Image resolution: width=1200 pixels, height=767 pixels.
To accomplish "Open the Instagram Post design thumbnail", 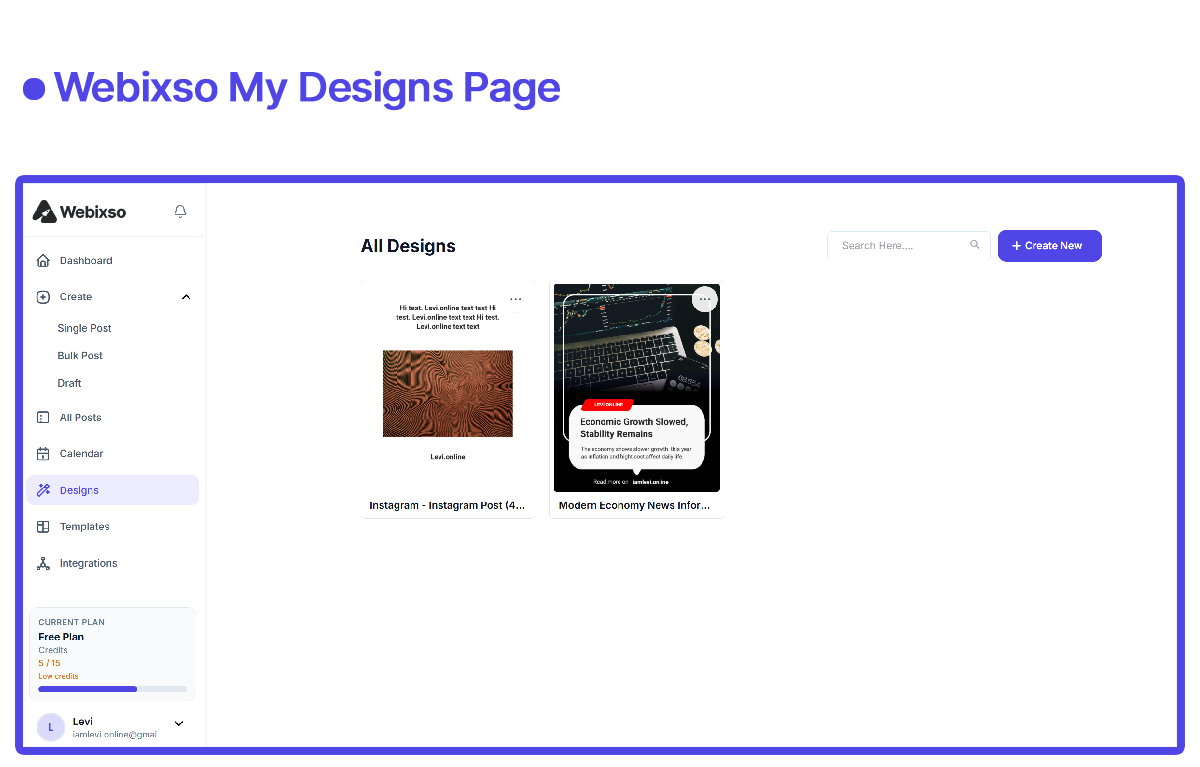I will [448, 388].
